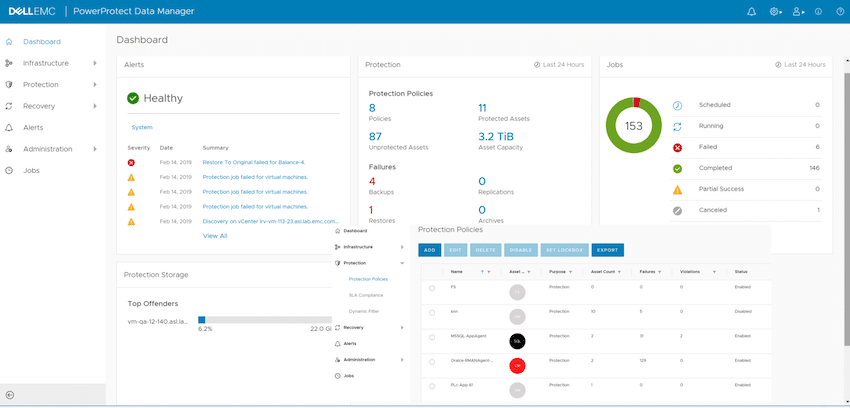The image size is (850, 408).
Task: Go to Alerts in the main sidebar
Action: pos(33,127)
